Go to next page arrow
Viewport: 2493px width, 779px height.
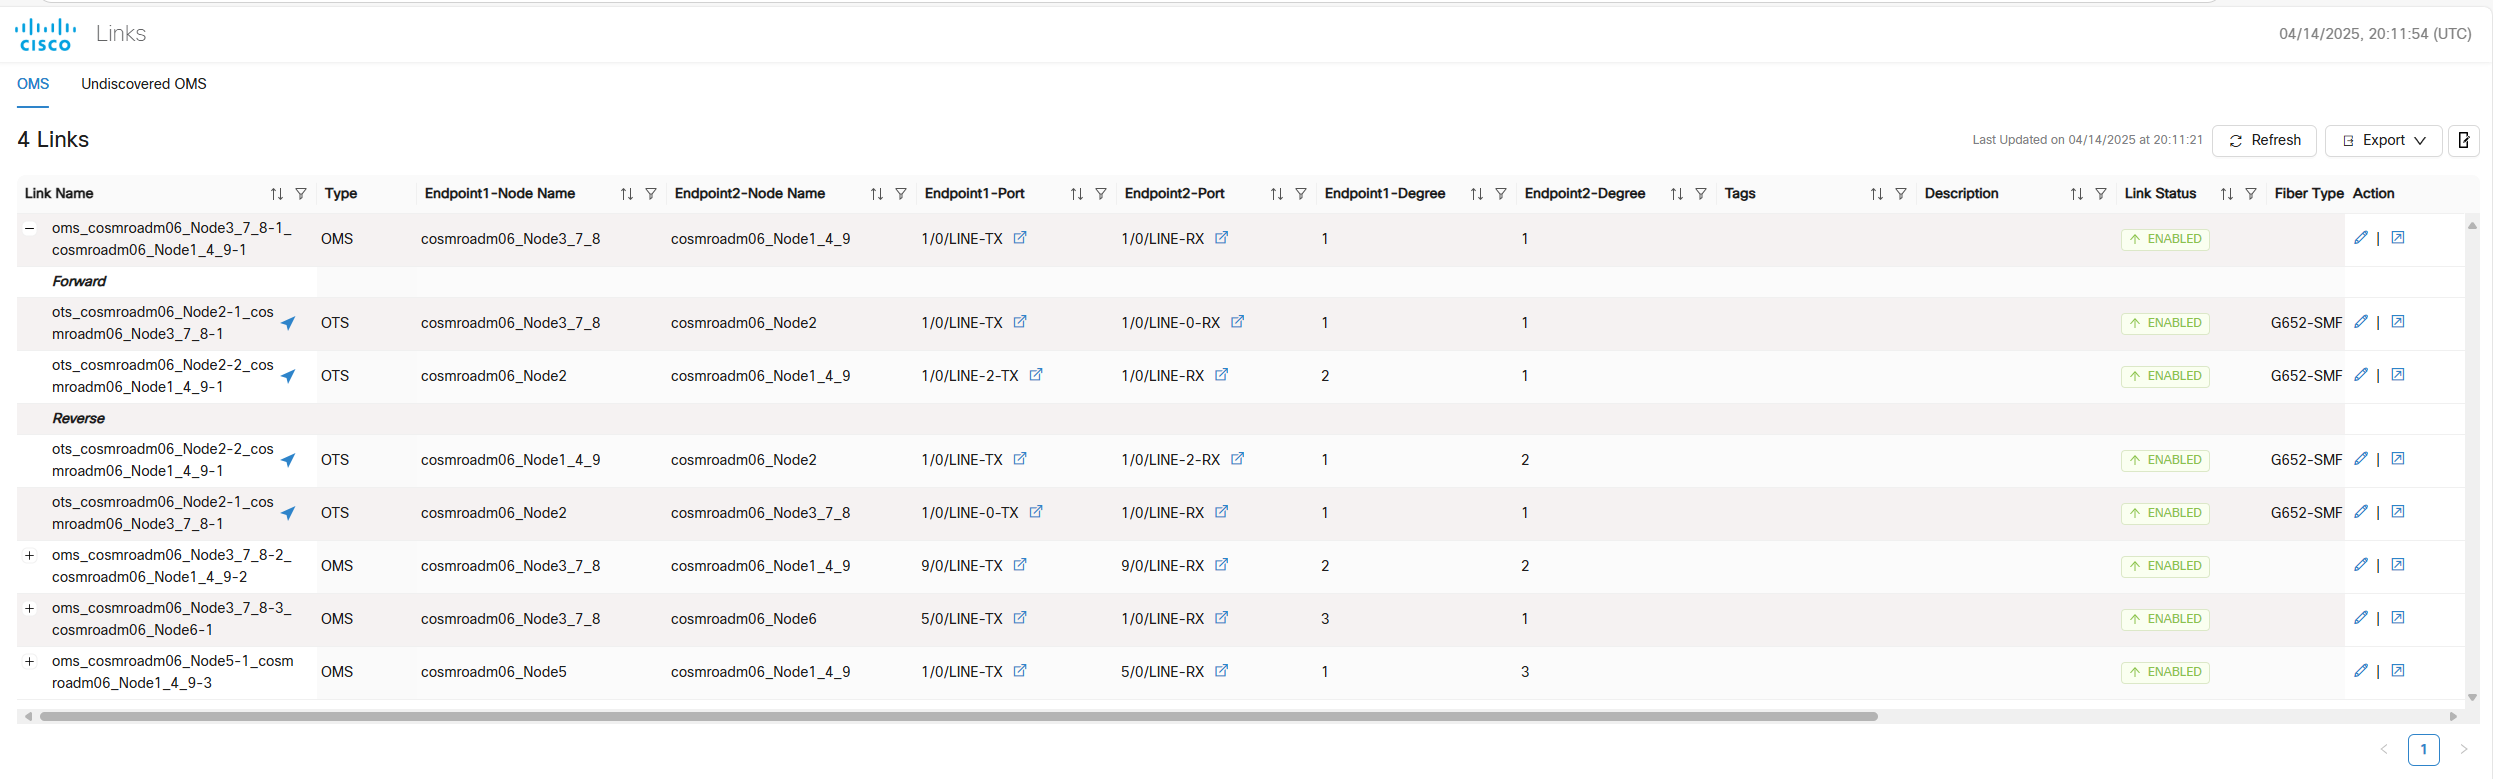pos(2464,750)
